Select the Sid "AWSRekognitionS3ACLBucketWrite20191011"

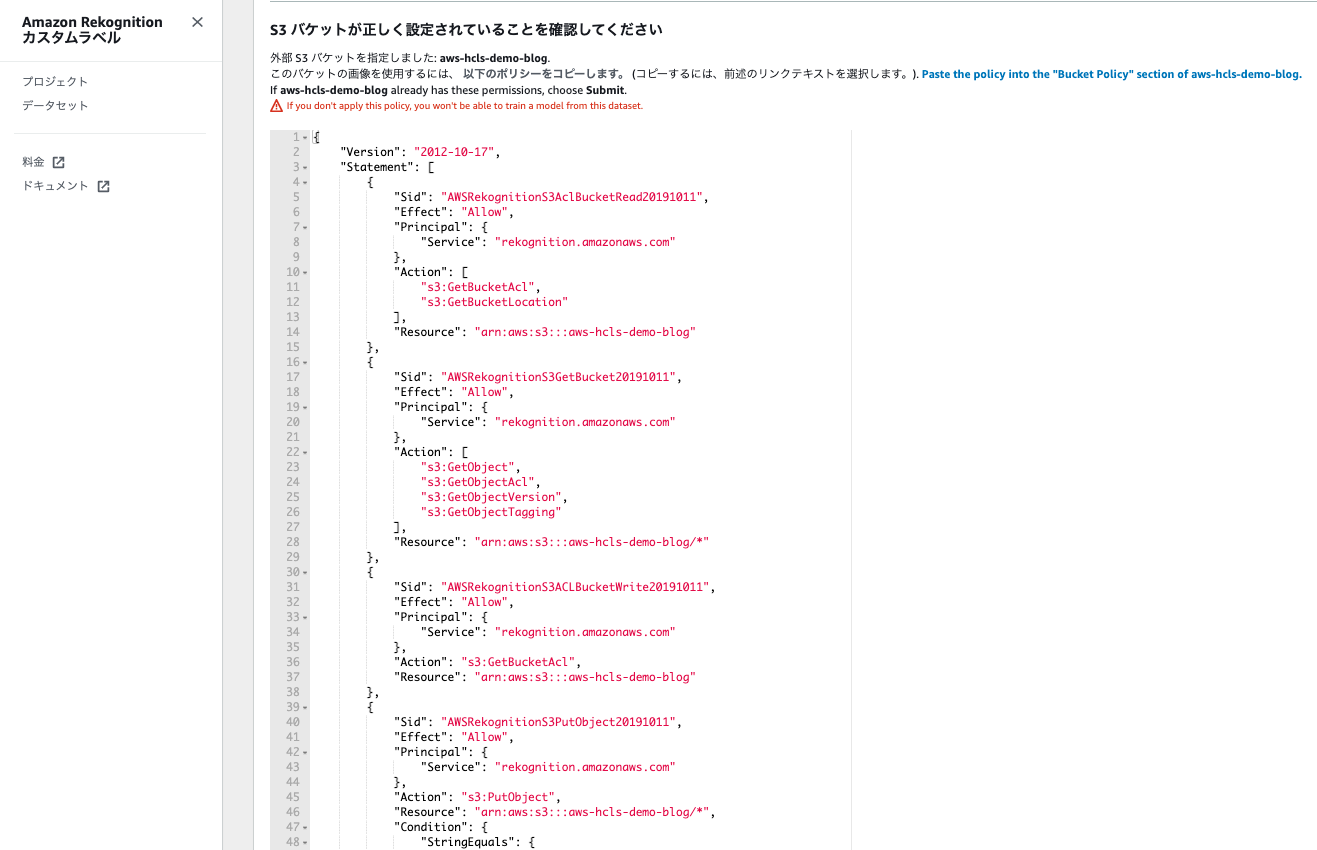576,587
